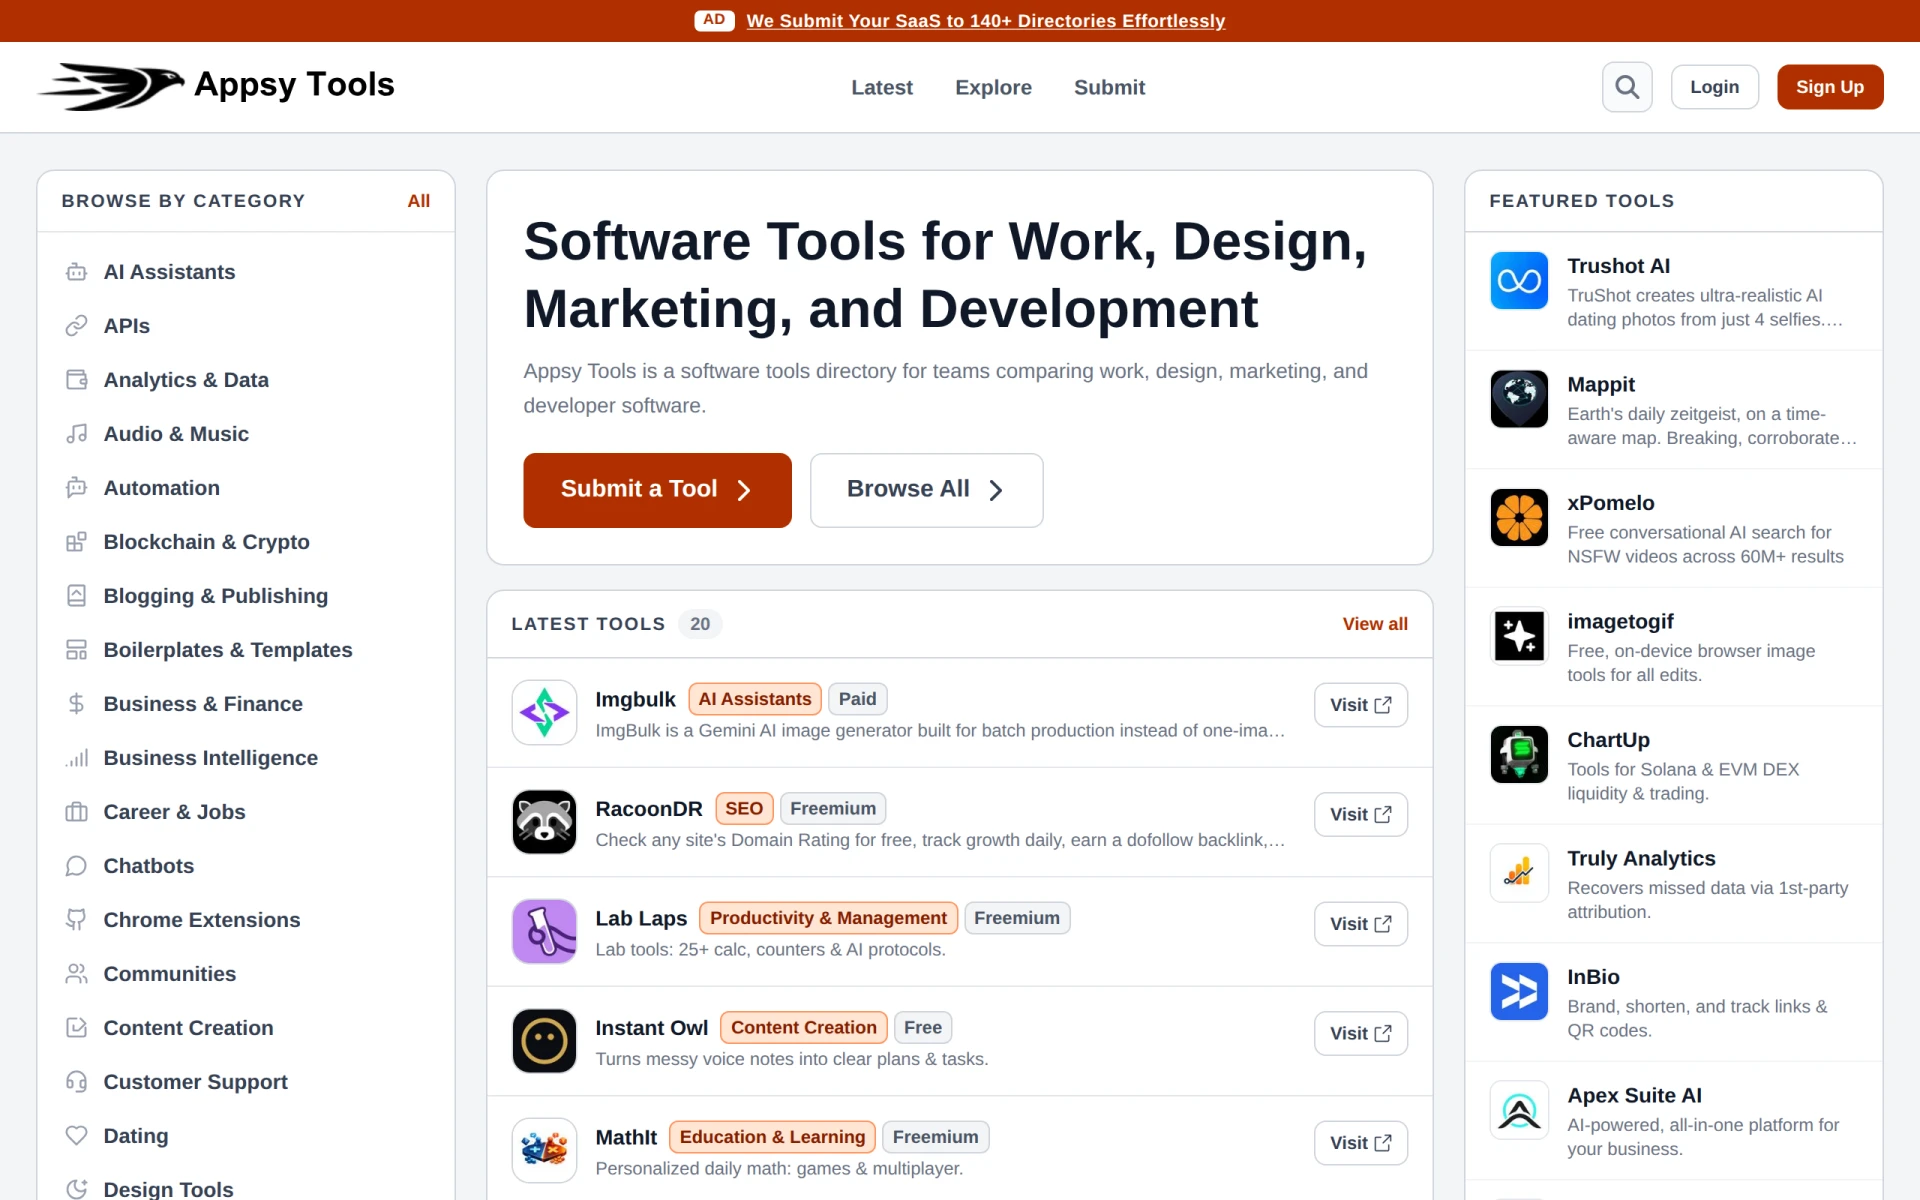Click the xPomelo orange icon
The image size is (1920, 1200).
(x=1519, y=517)
